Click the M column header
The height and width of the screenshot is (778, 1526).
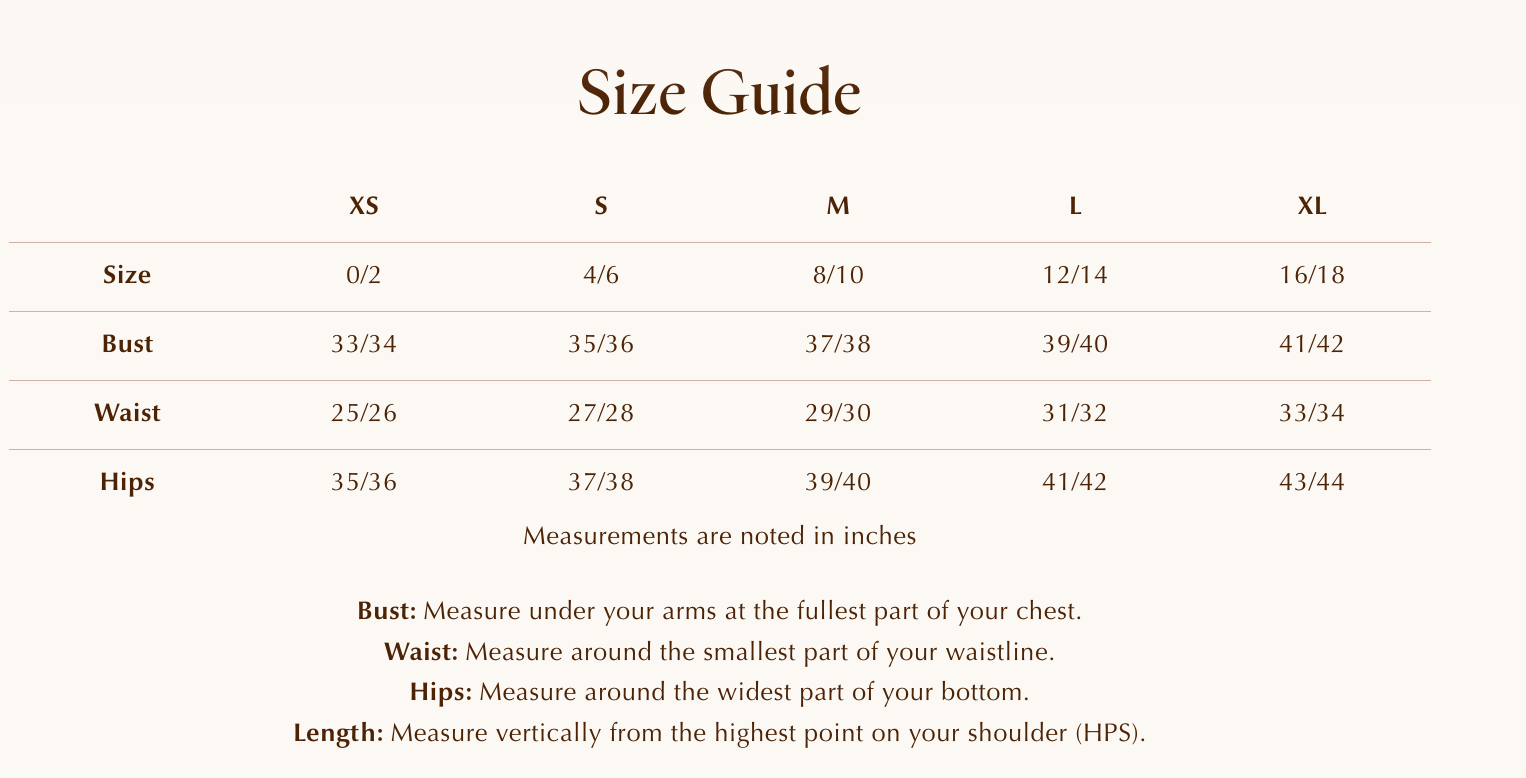(x=838, y=206)
